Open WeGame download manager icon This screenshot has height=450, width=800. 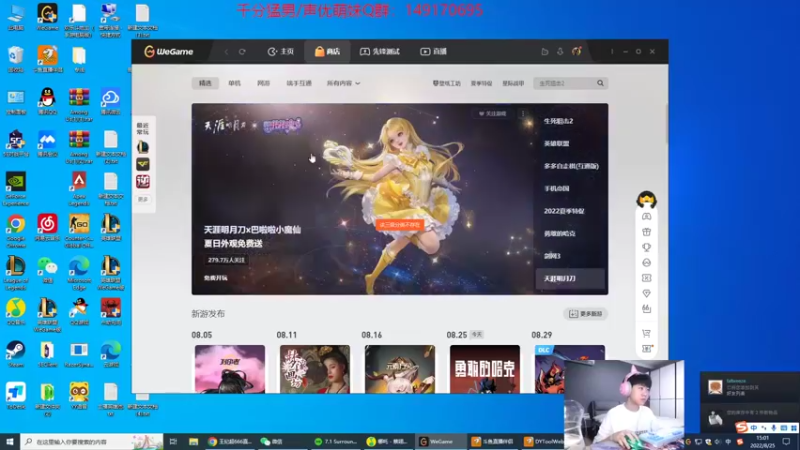tap(560, 52)
